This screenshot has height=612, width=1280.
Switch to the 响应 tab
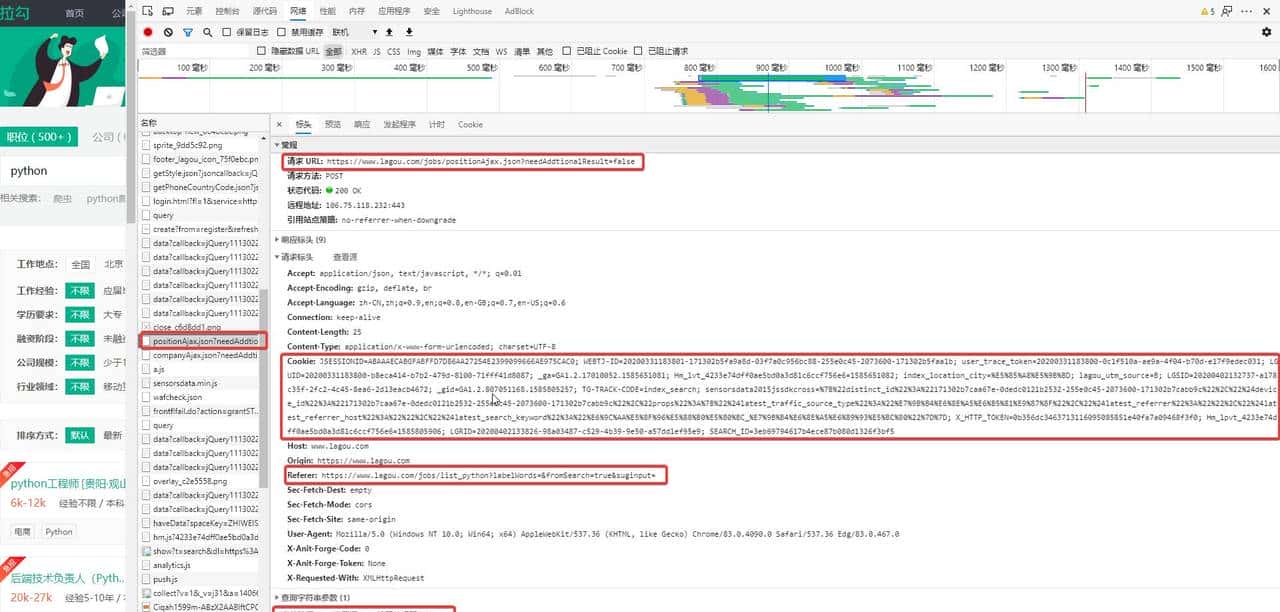[x=362, y=125]
